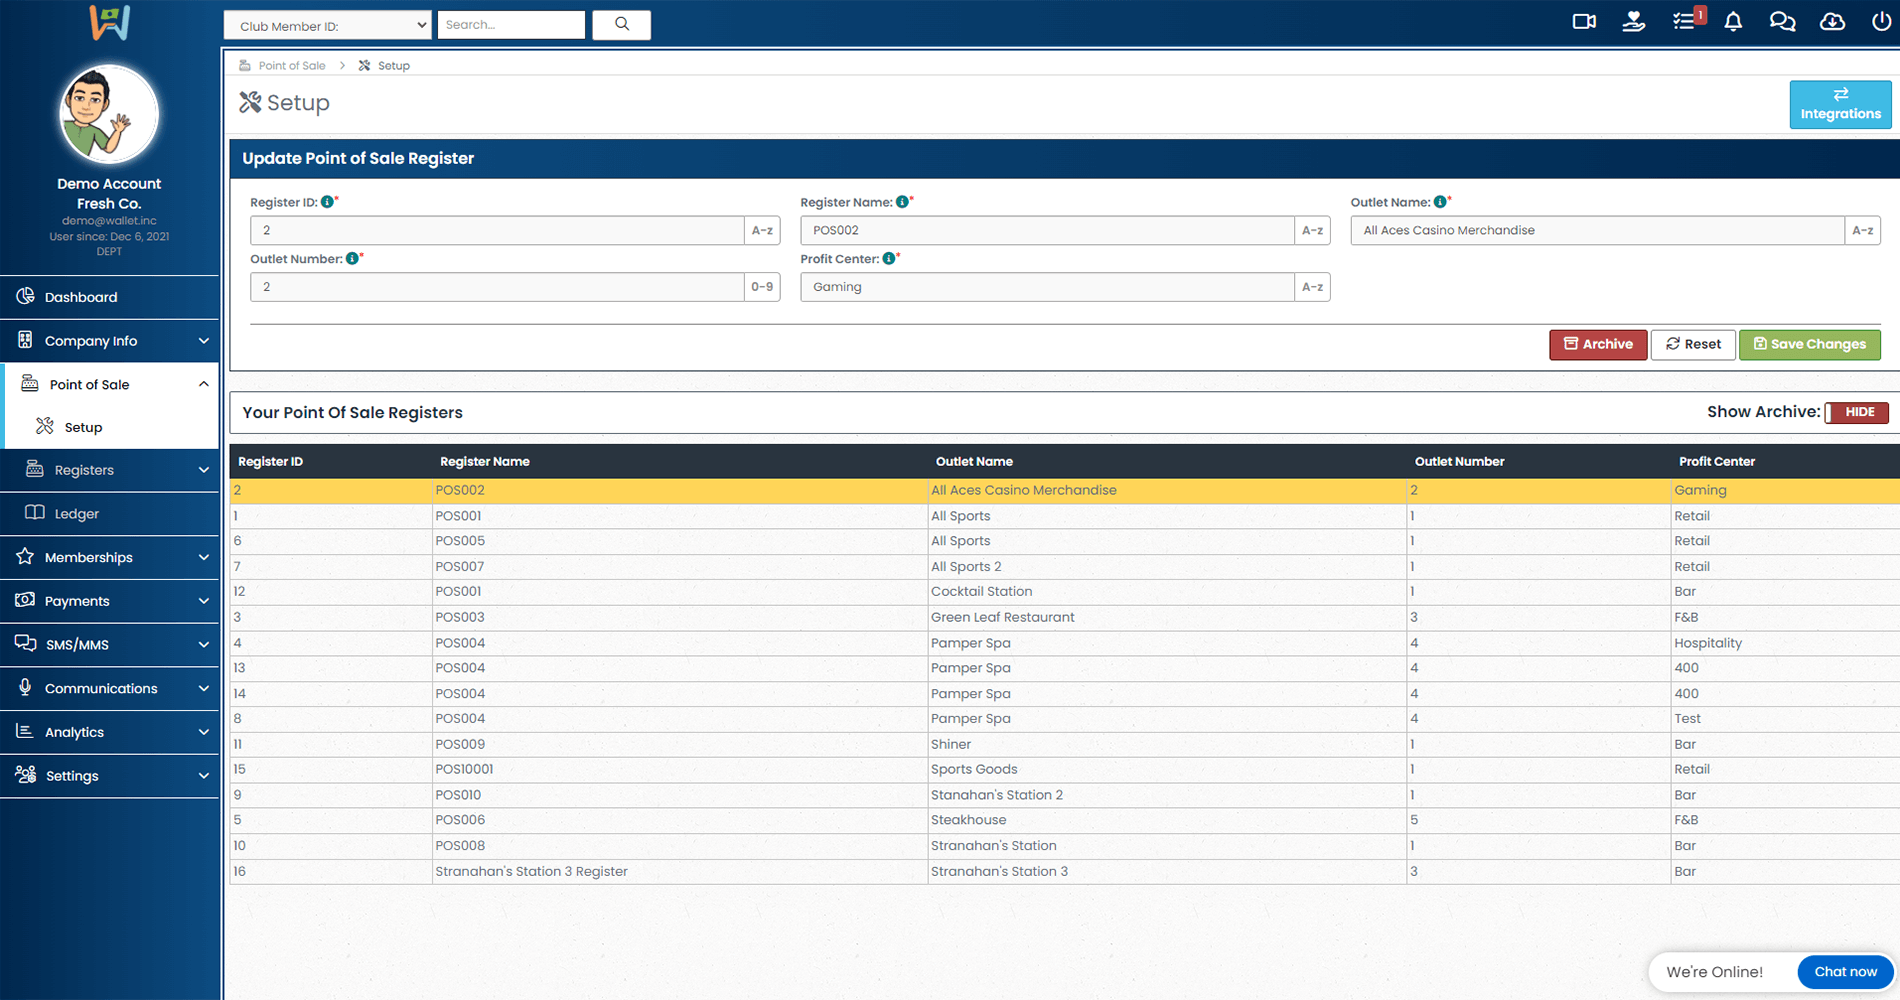This screenshot has height=1000, width=1900.
Task: Click the Save Changes button
Action: pos(1809,344)
